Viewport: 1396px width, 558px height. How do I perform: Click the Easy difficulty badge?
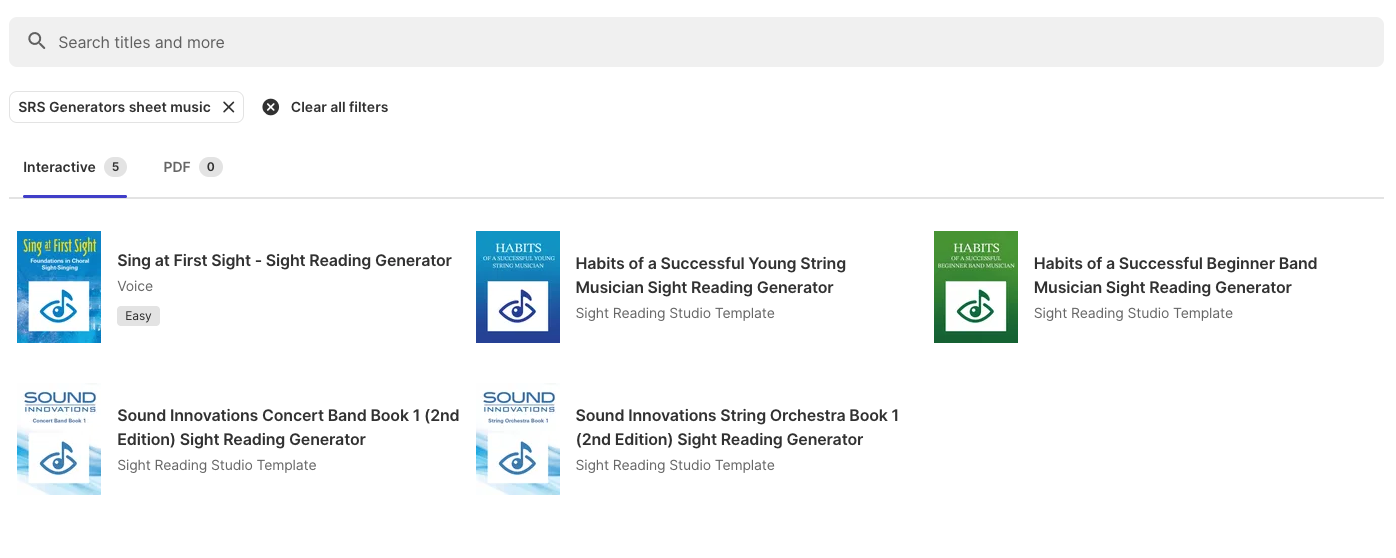coord(138,316)
